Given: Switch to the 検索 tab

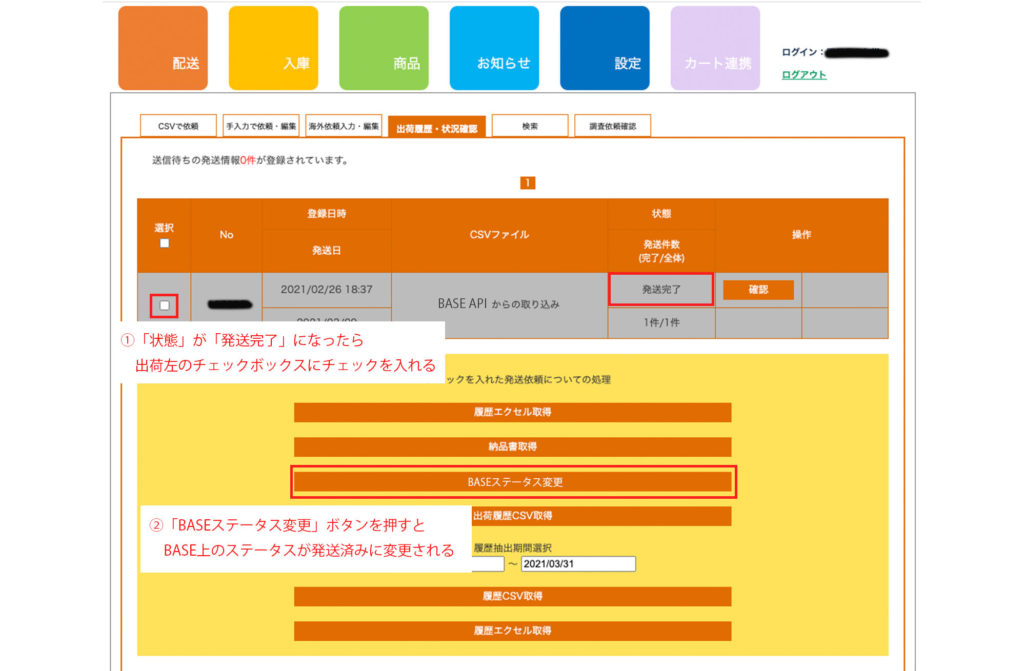Looking at the screenshot, I should tap(530, 126).
